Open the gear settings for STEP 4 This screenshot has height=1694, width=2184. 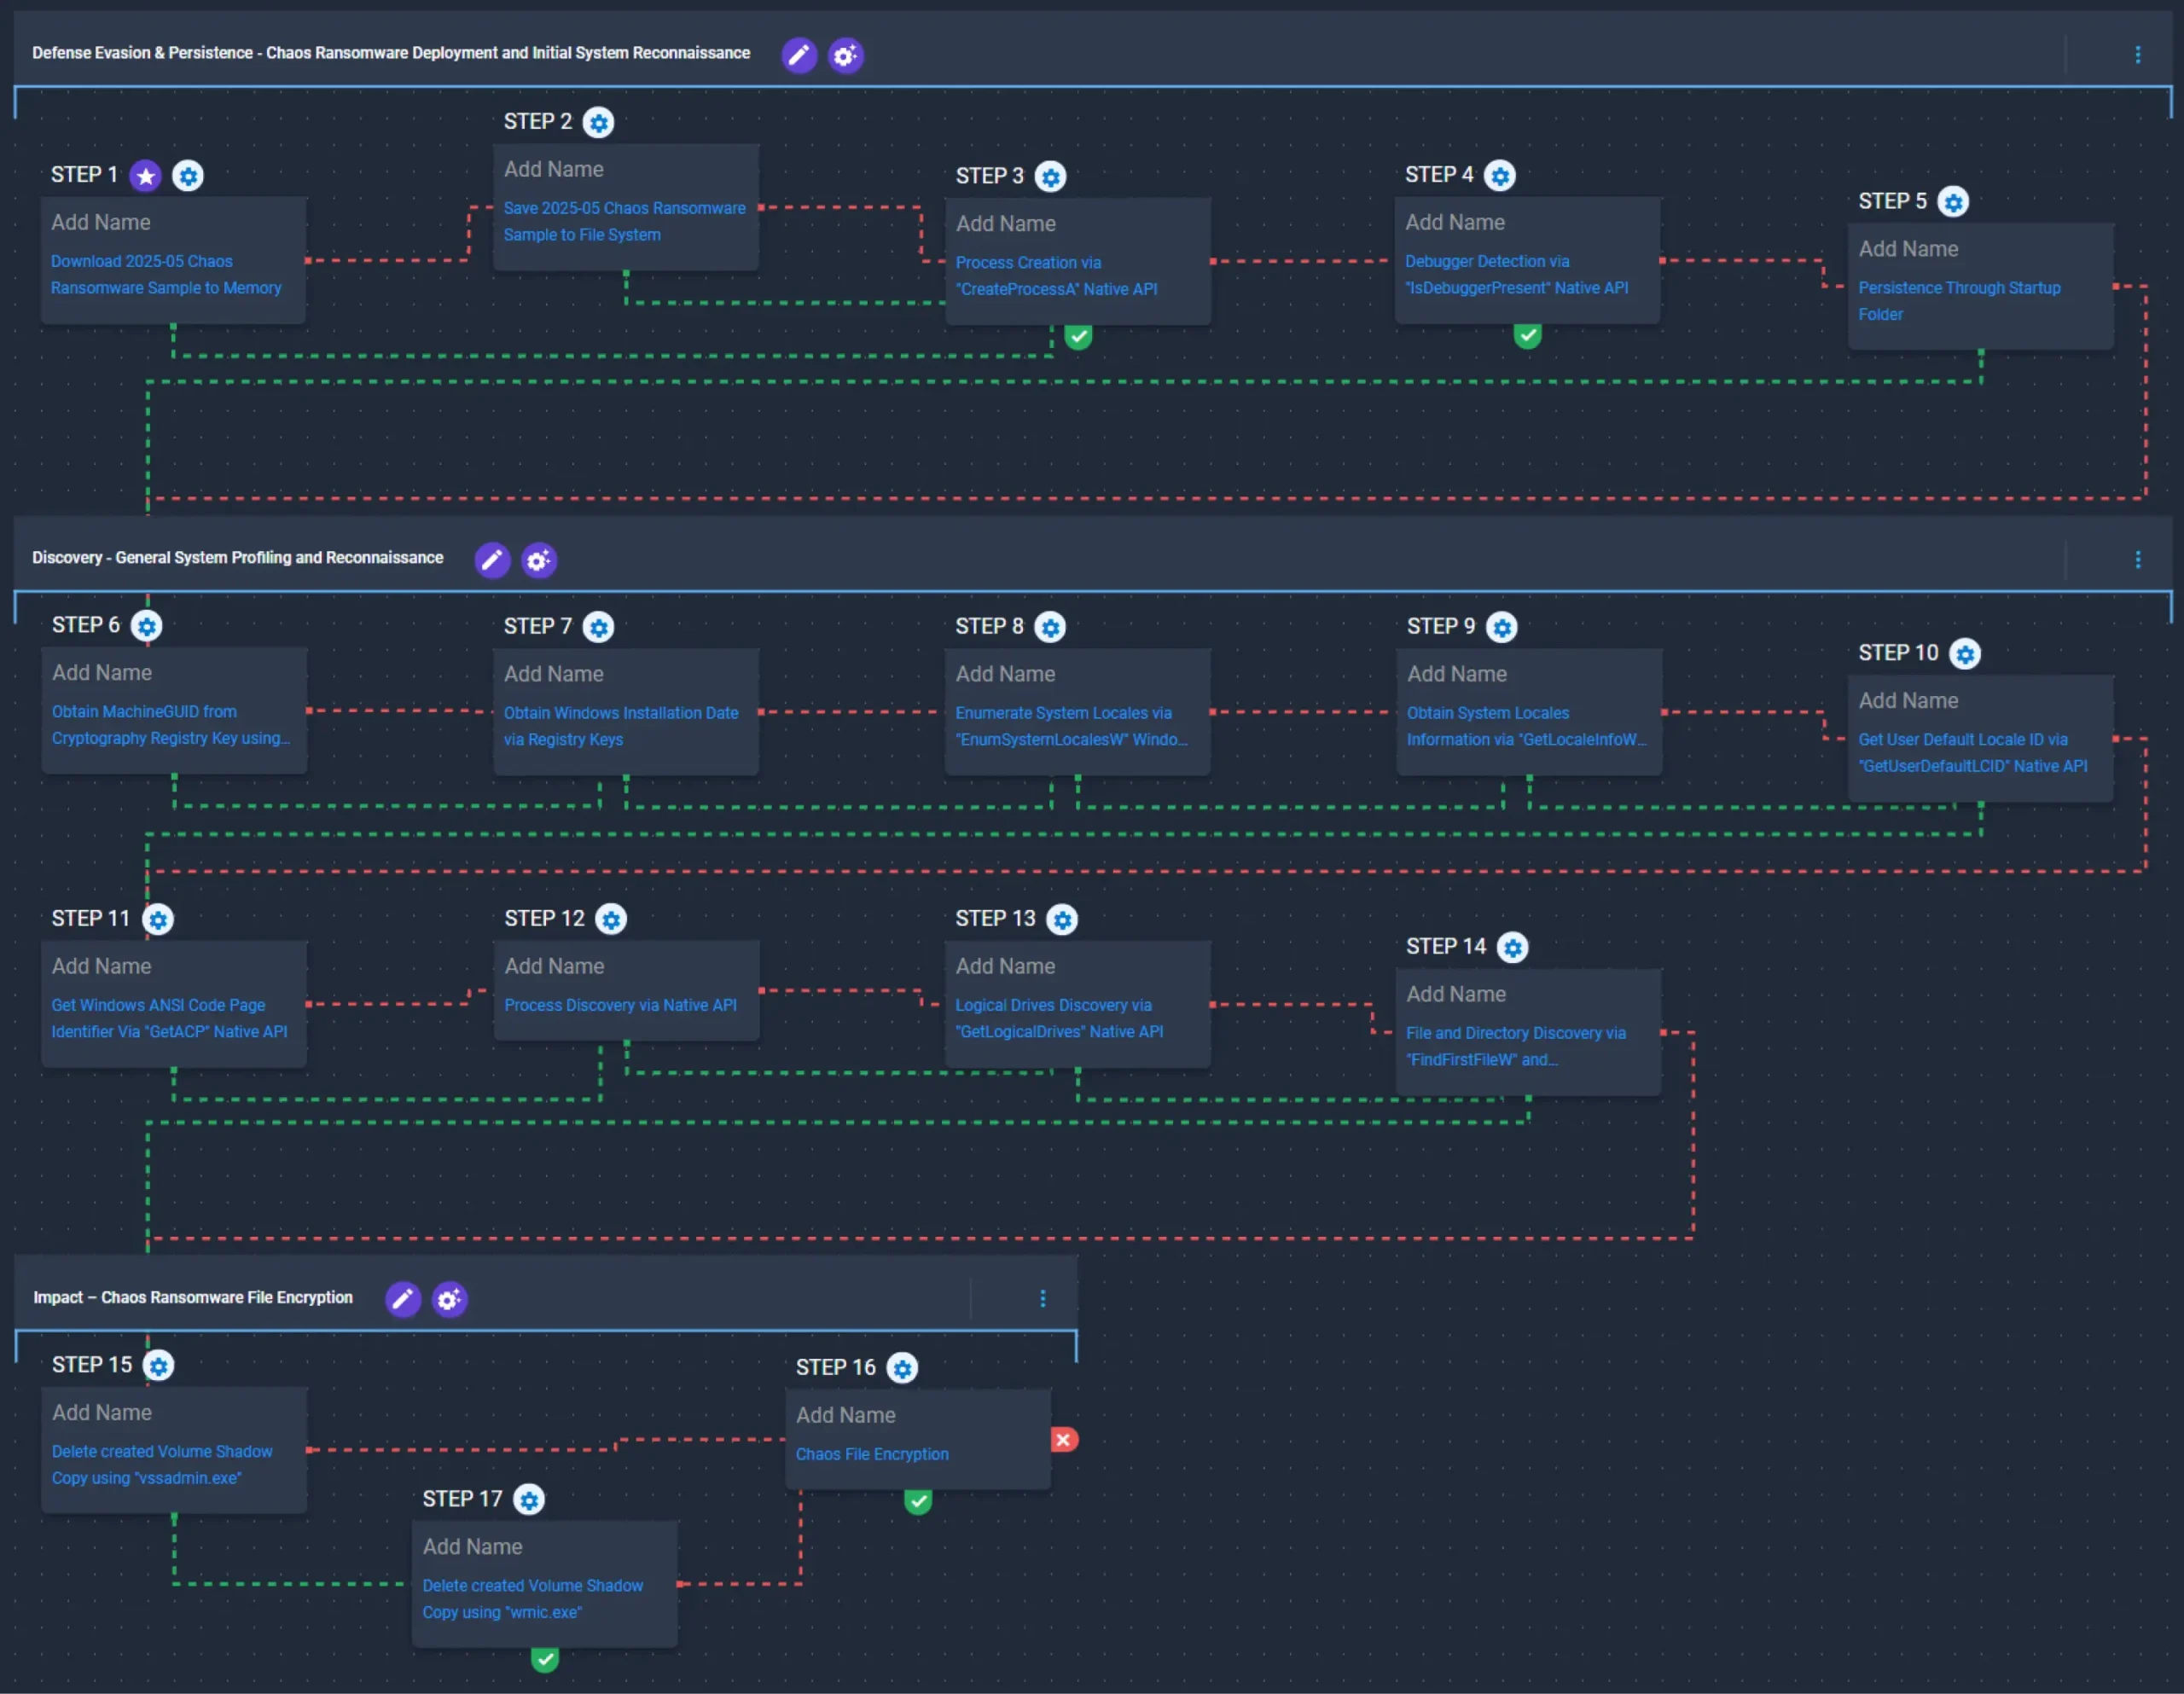tap(1499, 176)
